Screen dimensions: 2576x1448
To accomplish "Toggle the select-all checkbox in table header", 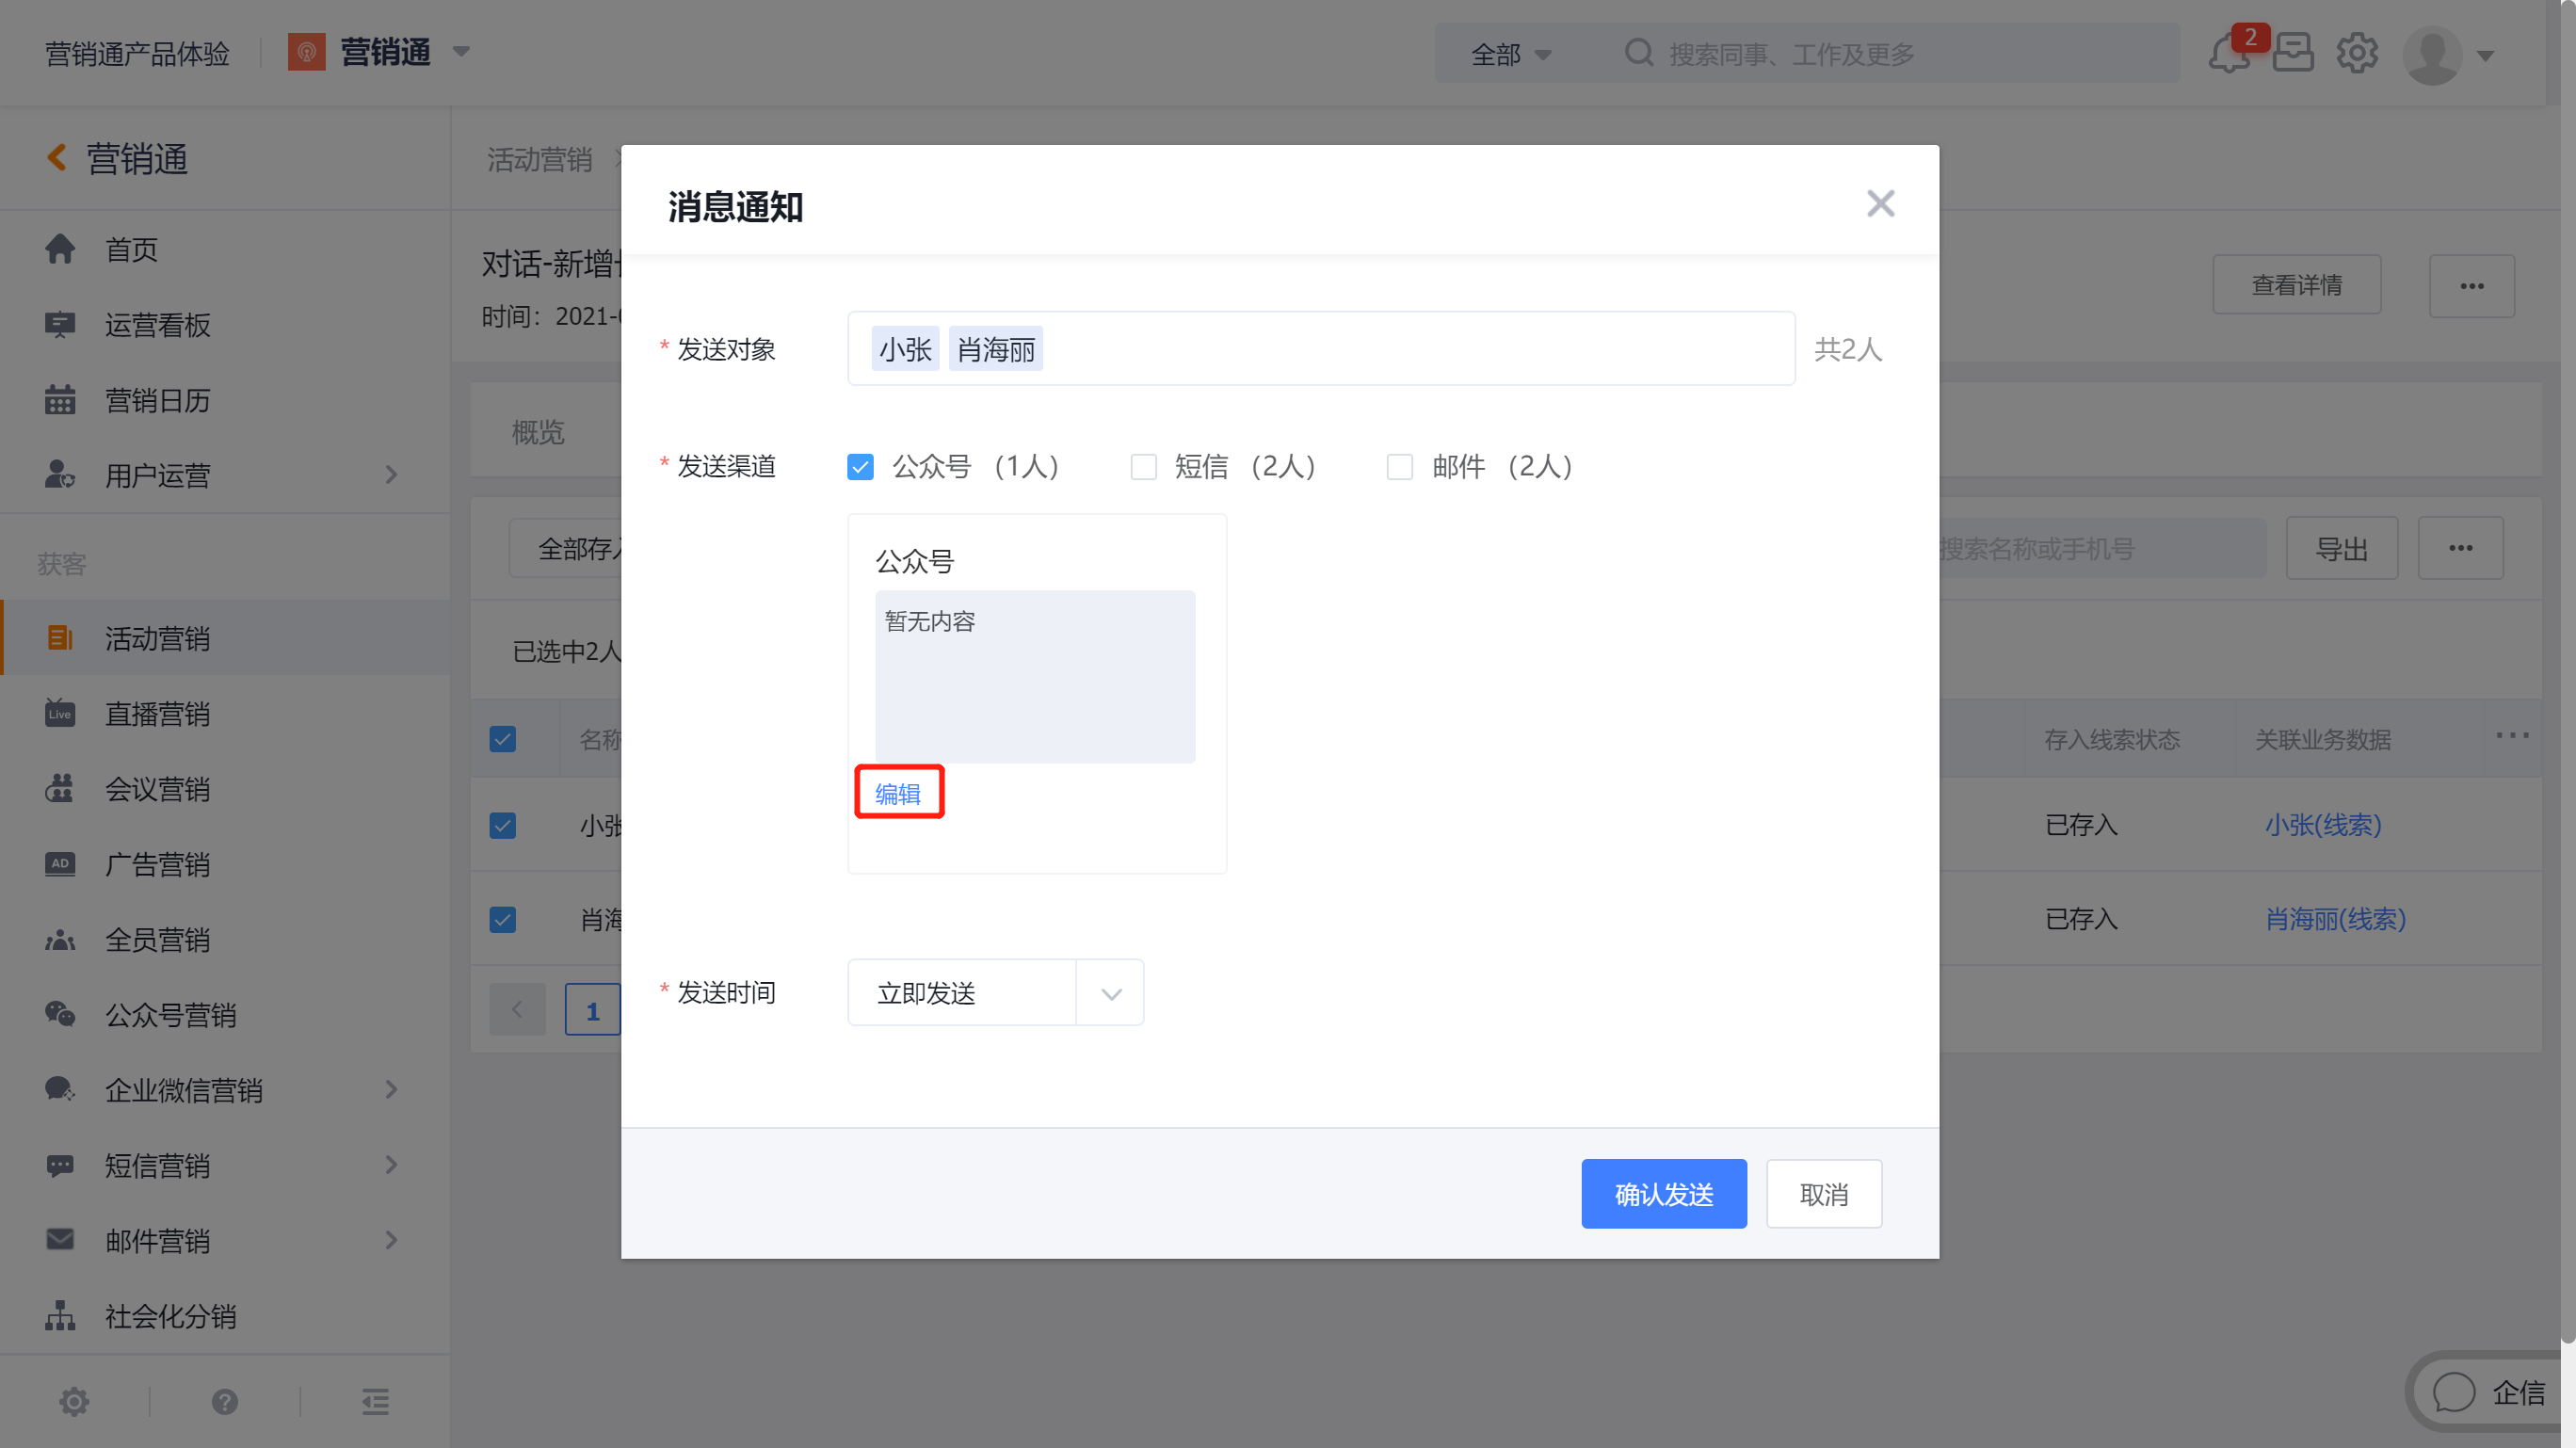I will (503, 739).
